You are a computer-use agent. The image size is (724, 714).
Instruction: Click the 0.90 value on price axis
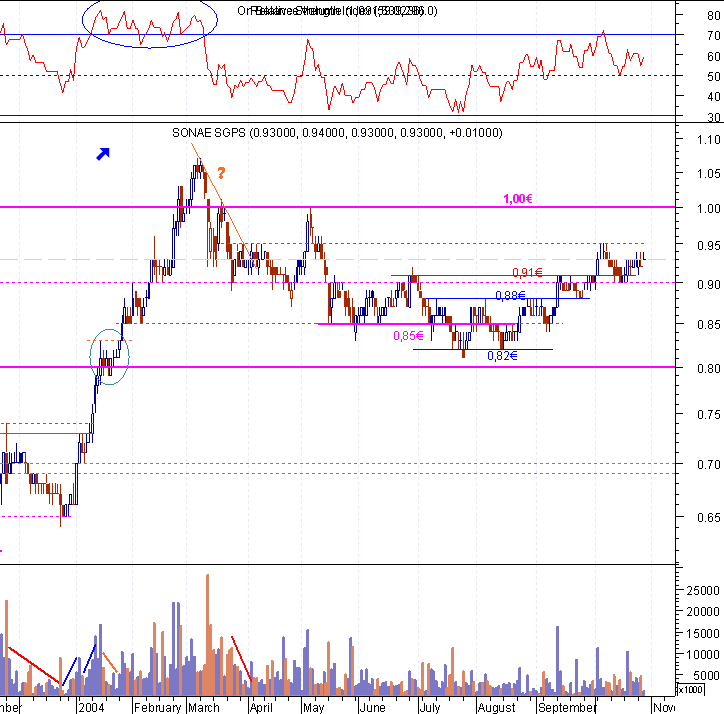(709, 284)
